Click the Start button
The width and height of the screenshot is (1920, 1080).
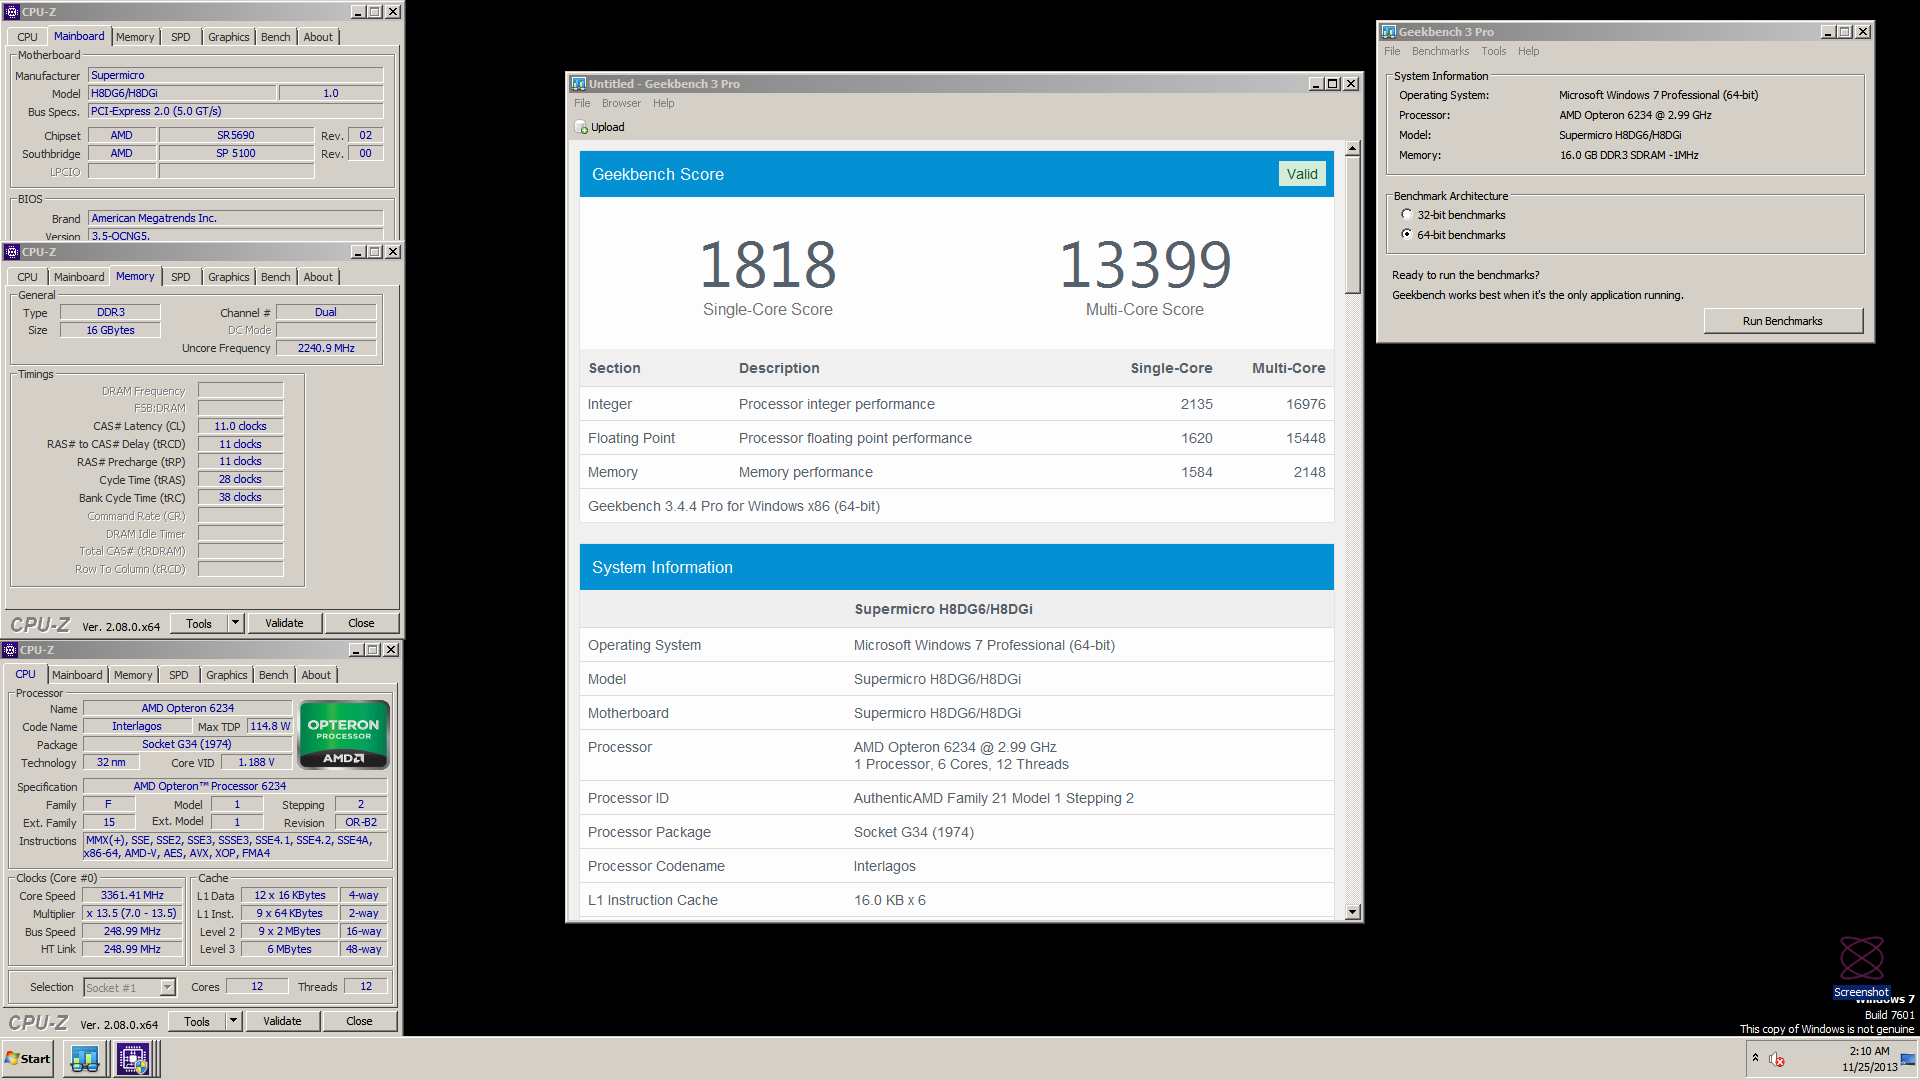[x=28, y=1058]
